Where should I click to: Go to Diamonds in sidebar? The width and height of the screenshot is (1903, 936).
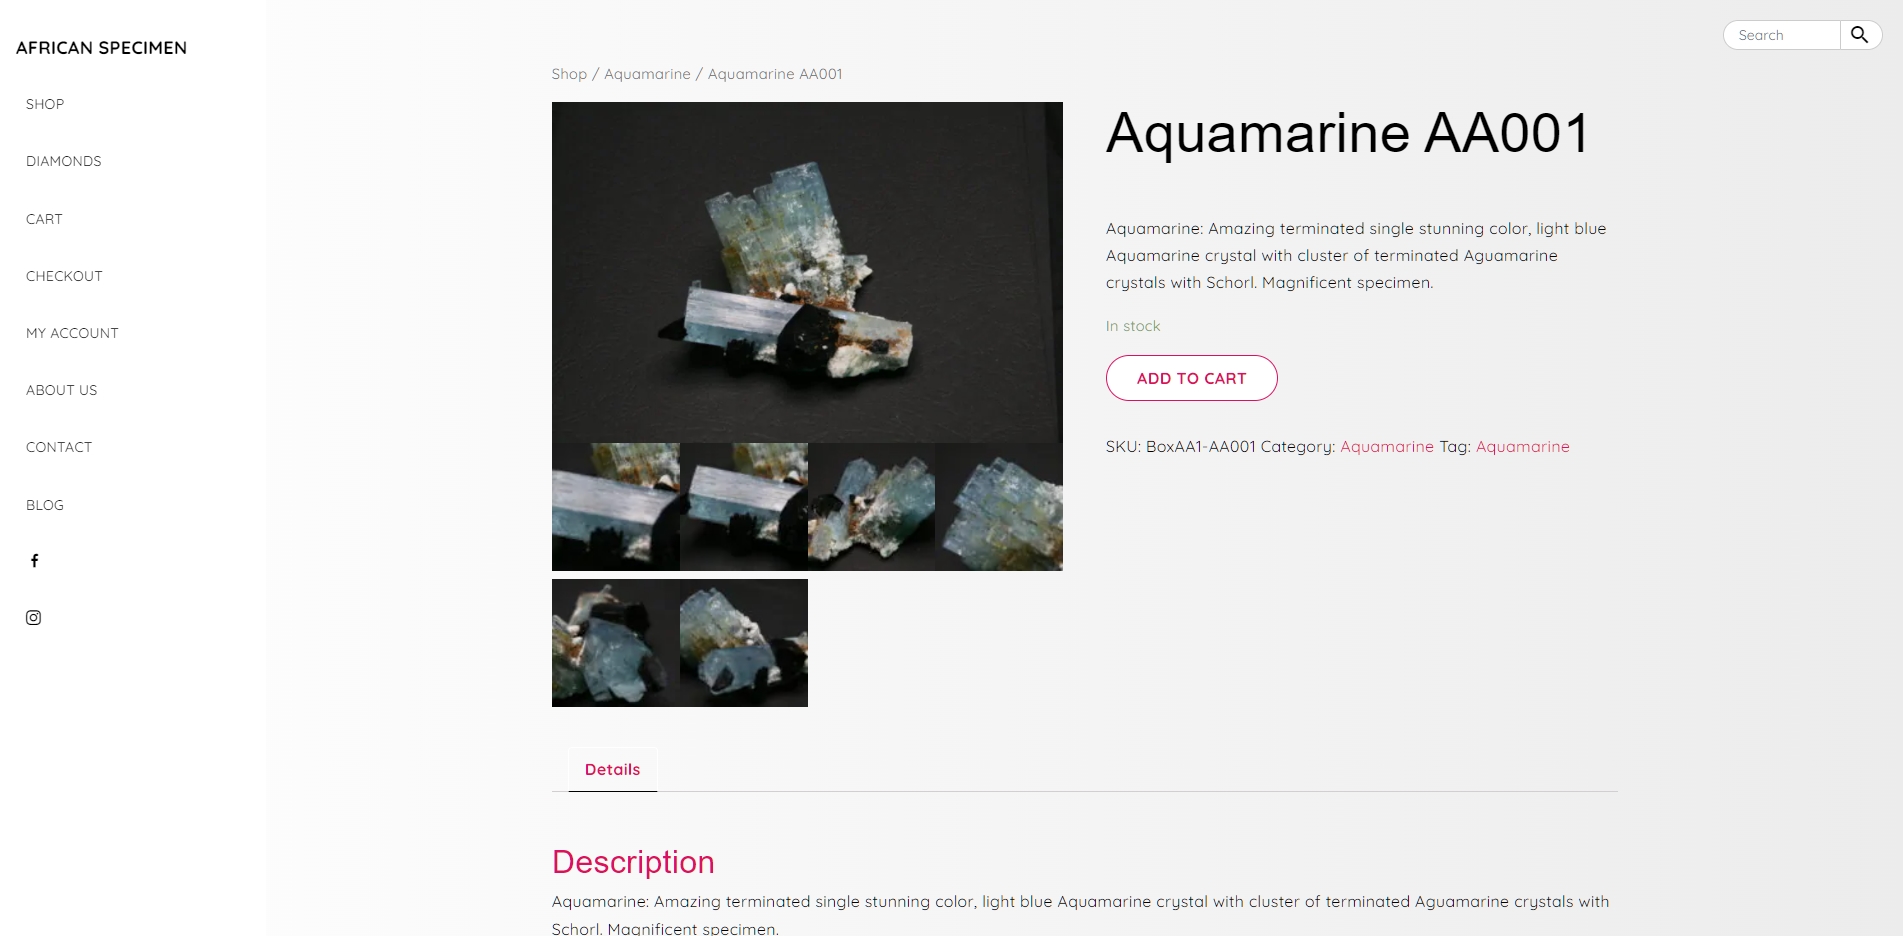coord(64,161)
